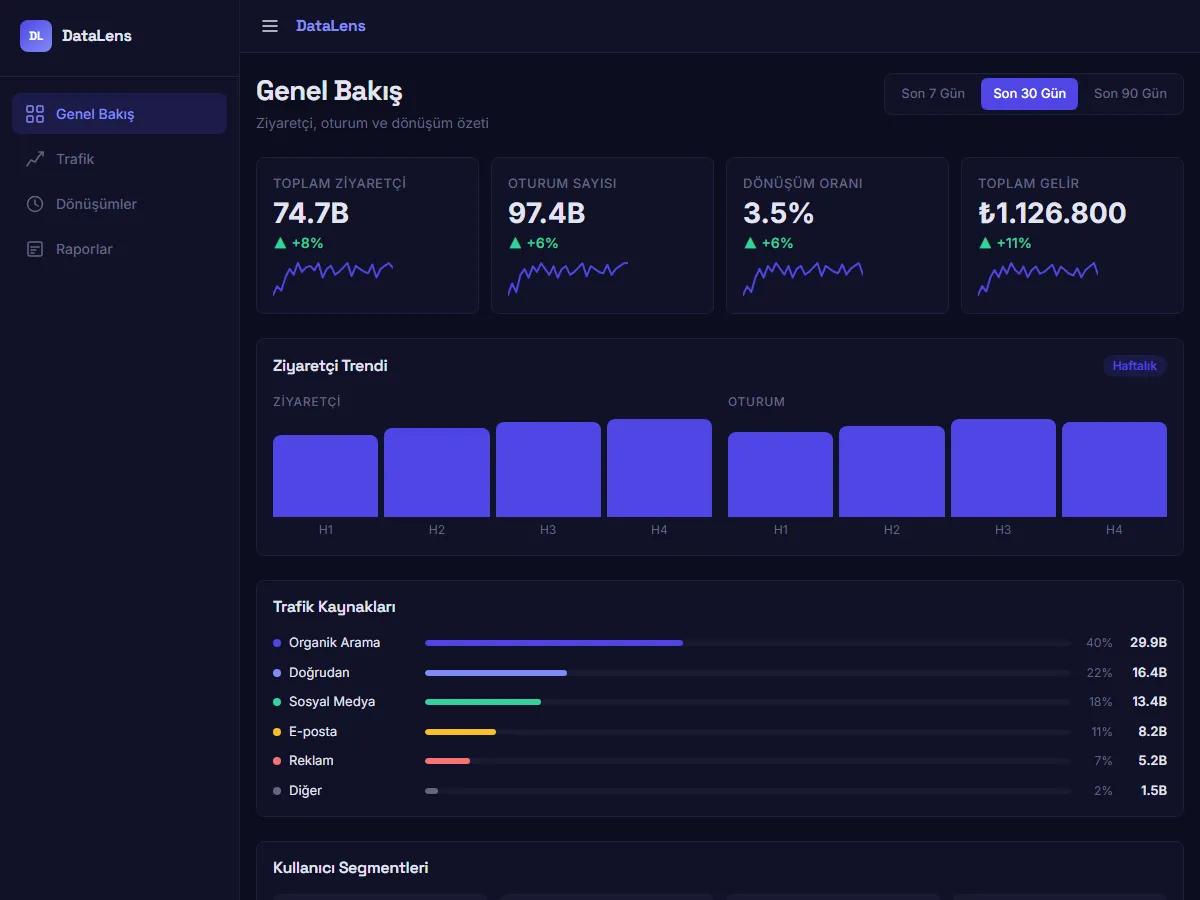This screenshot has height=900, width=1200.
Task: Click the DL logo icon
Action: tap(36, 36)
